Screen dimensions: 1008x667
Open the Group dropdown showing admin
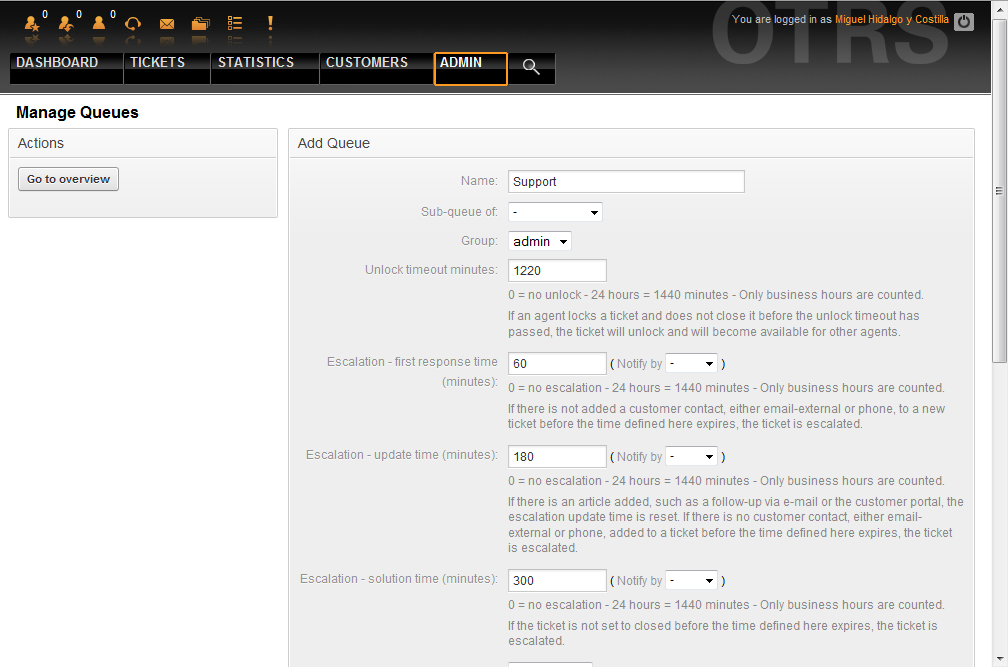pyautogui.click(x=540, y=241)
